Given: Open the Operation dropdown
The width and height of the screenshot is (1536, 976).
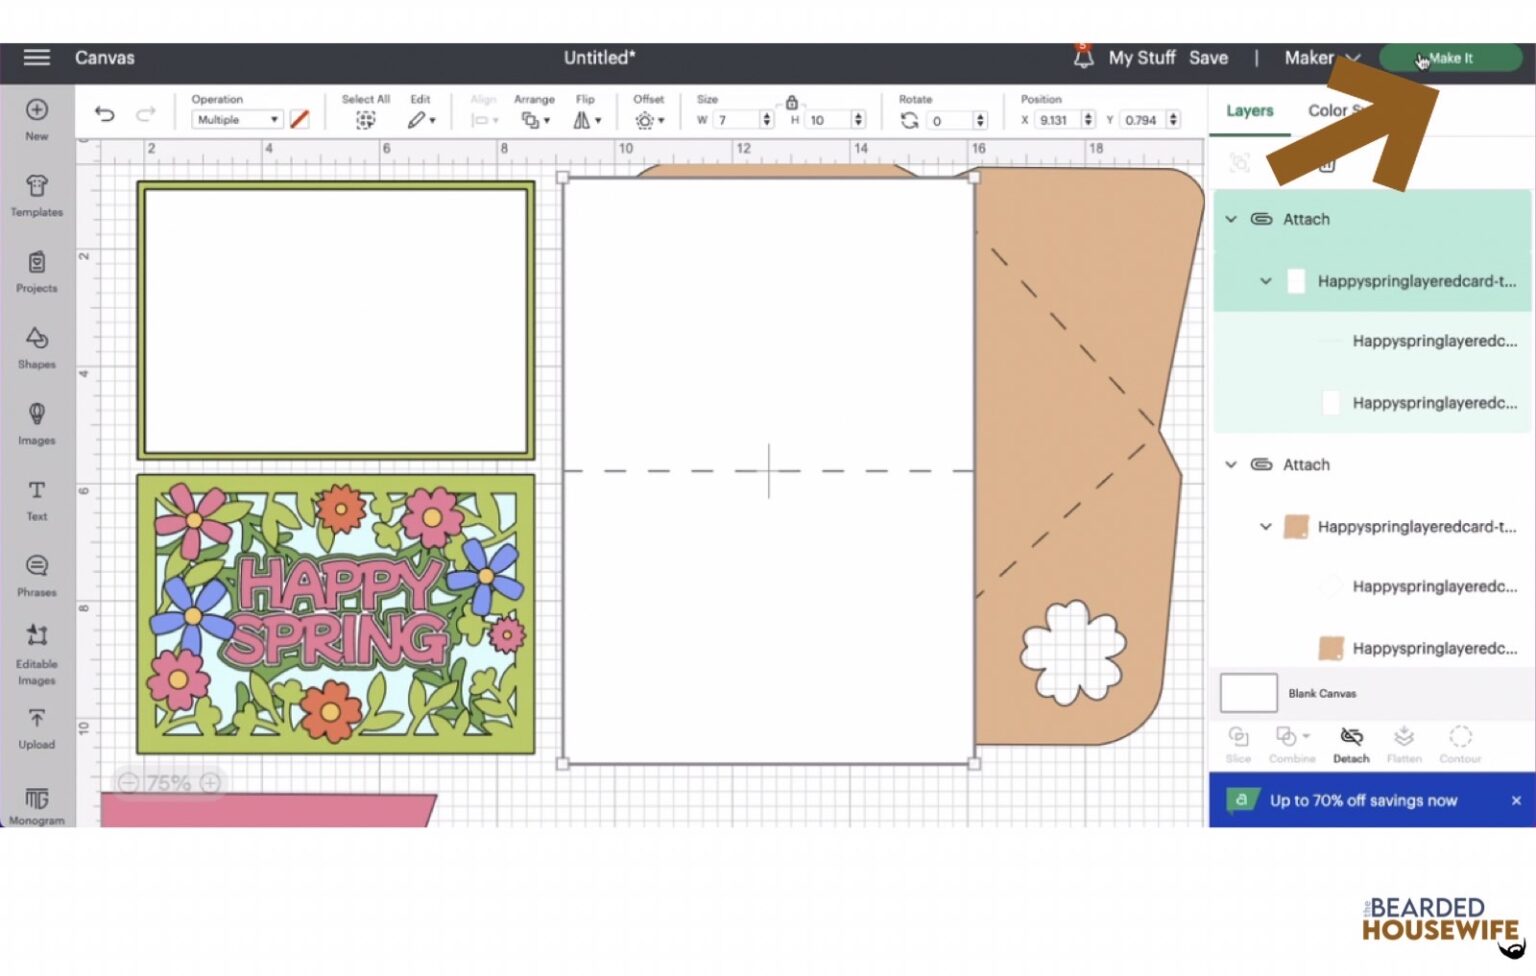Looking at the screenshot, I should [236, 119].
